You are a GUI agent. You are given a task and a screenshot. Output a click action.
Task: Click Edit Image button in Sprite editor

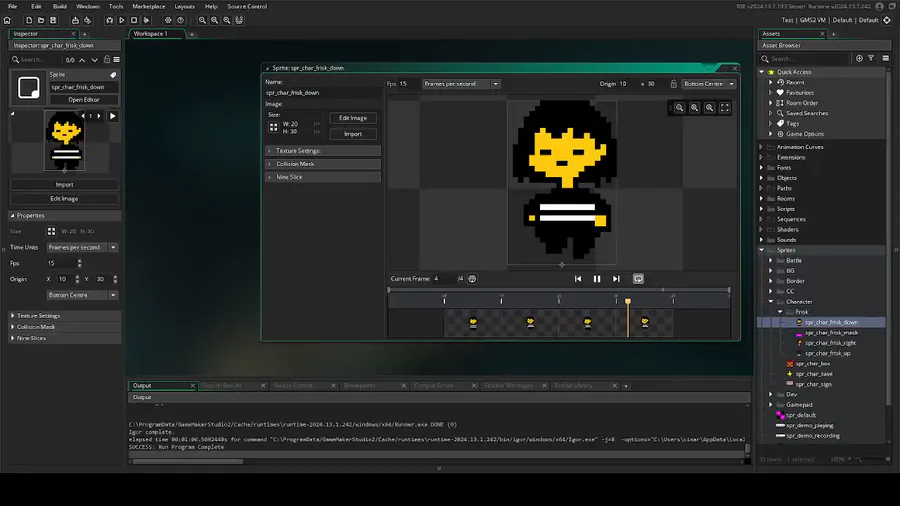coord(353,118)
